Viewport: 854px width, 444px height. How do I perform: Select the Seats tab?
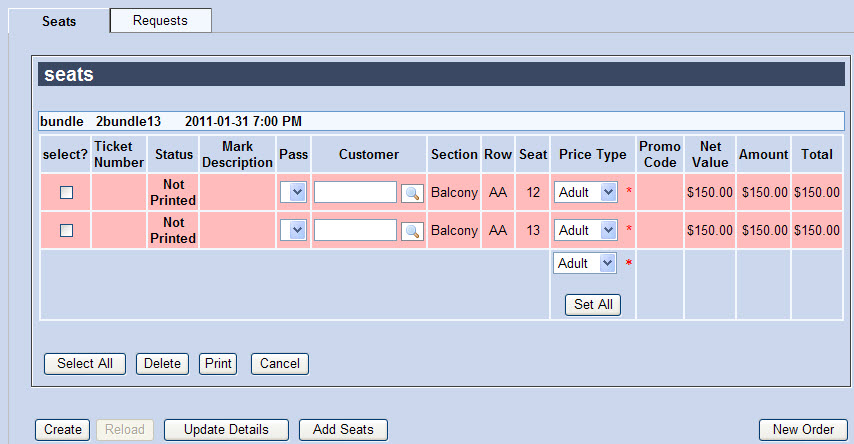point(59,21)
